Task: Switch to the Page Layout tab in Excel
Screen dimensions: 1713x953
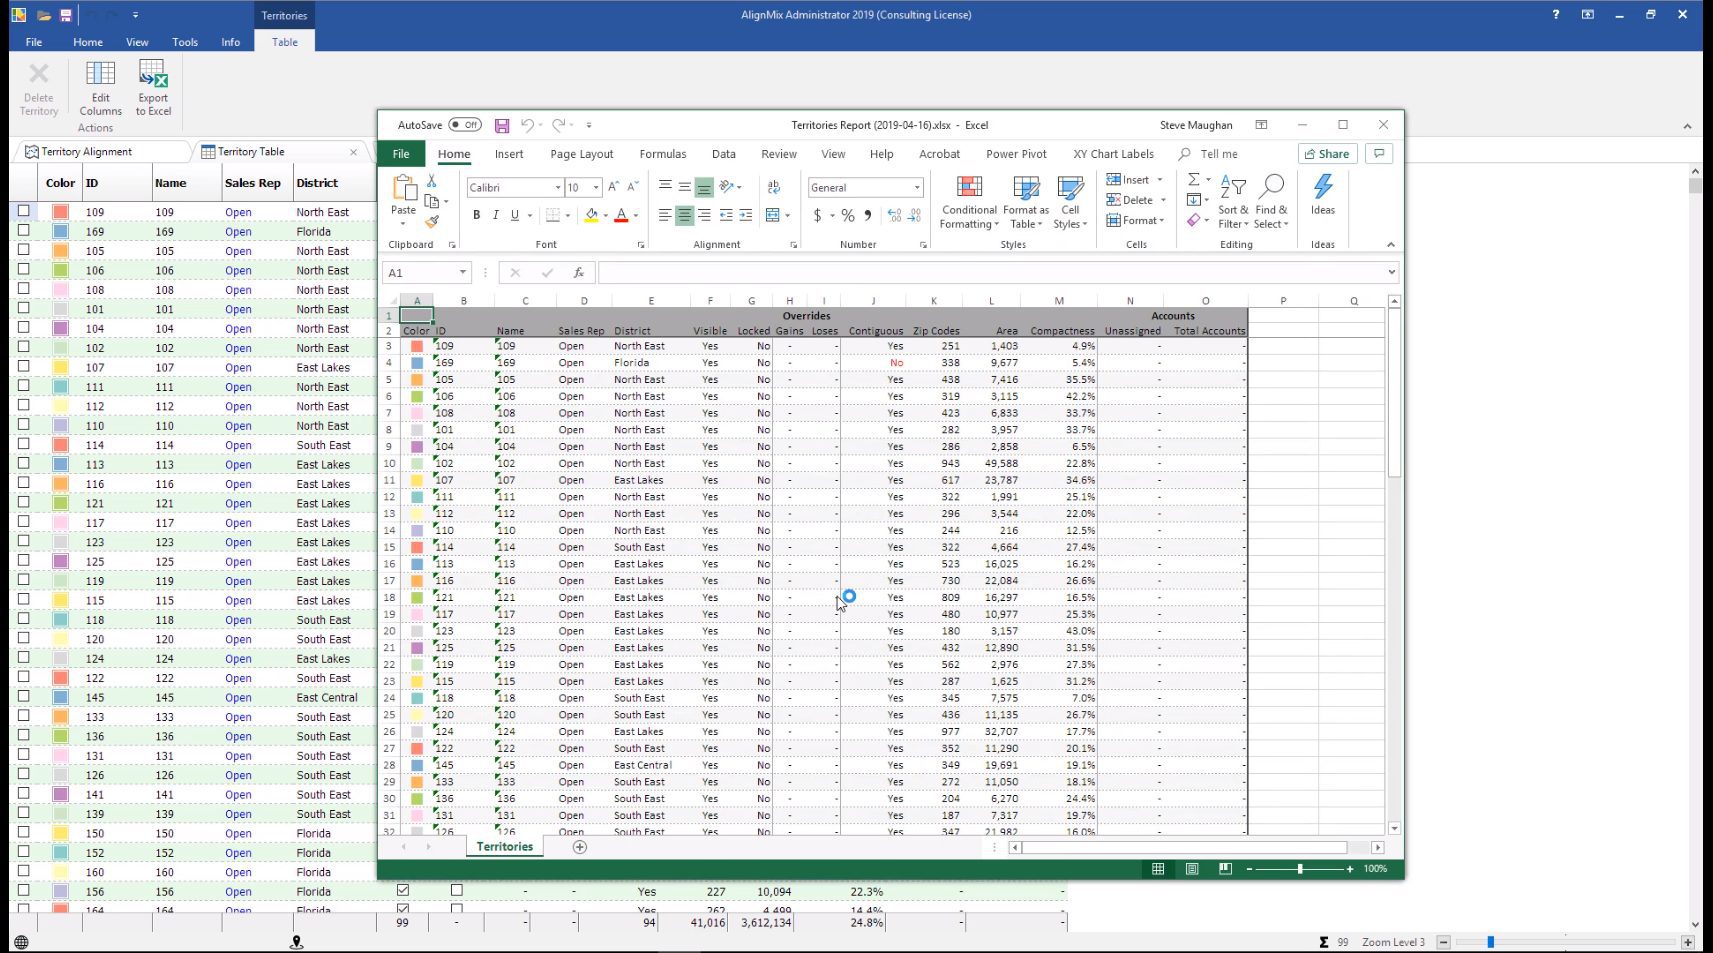Action: [x=582, y=154]
